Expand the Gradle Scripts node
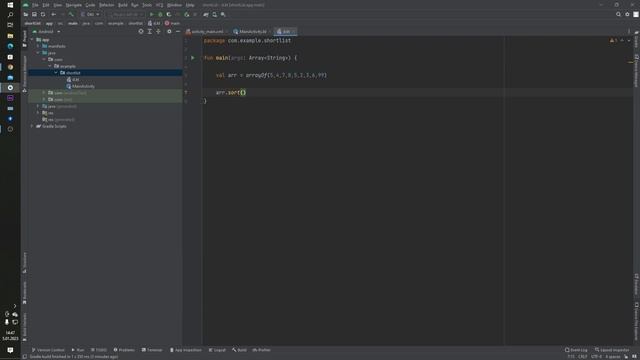 click(32, 126)
